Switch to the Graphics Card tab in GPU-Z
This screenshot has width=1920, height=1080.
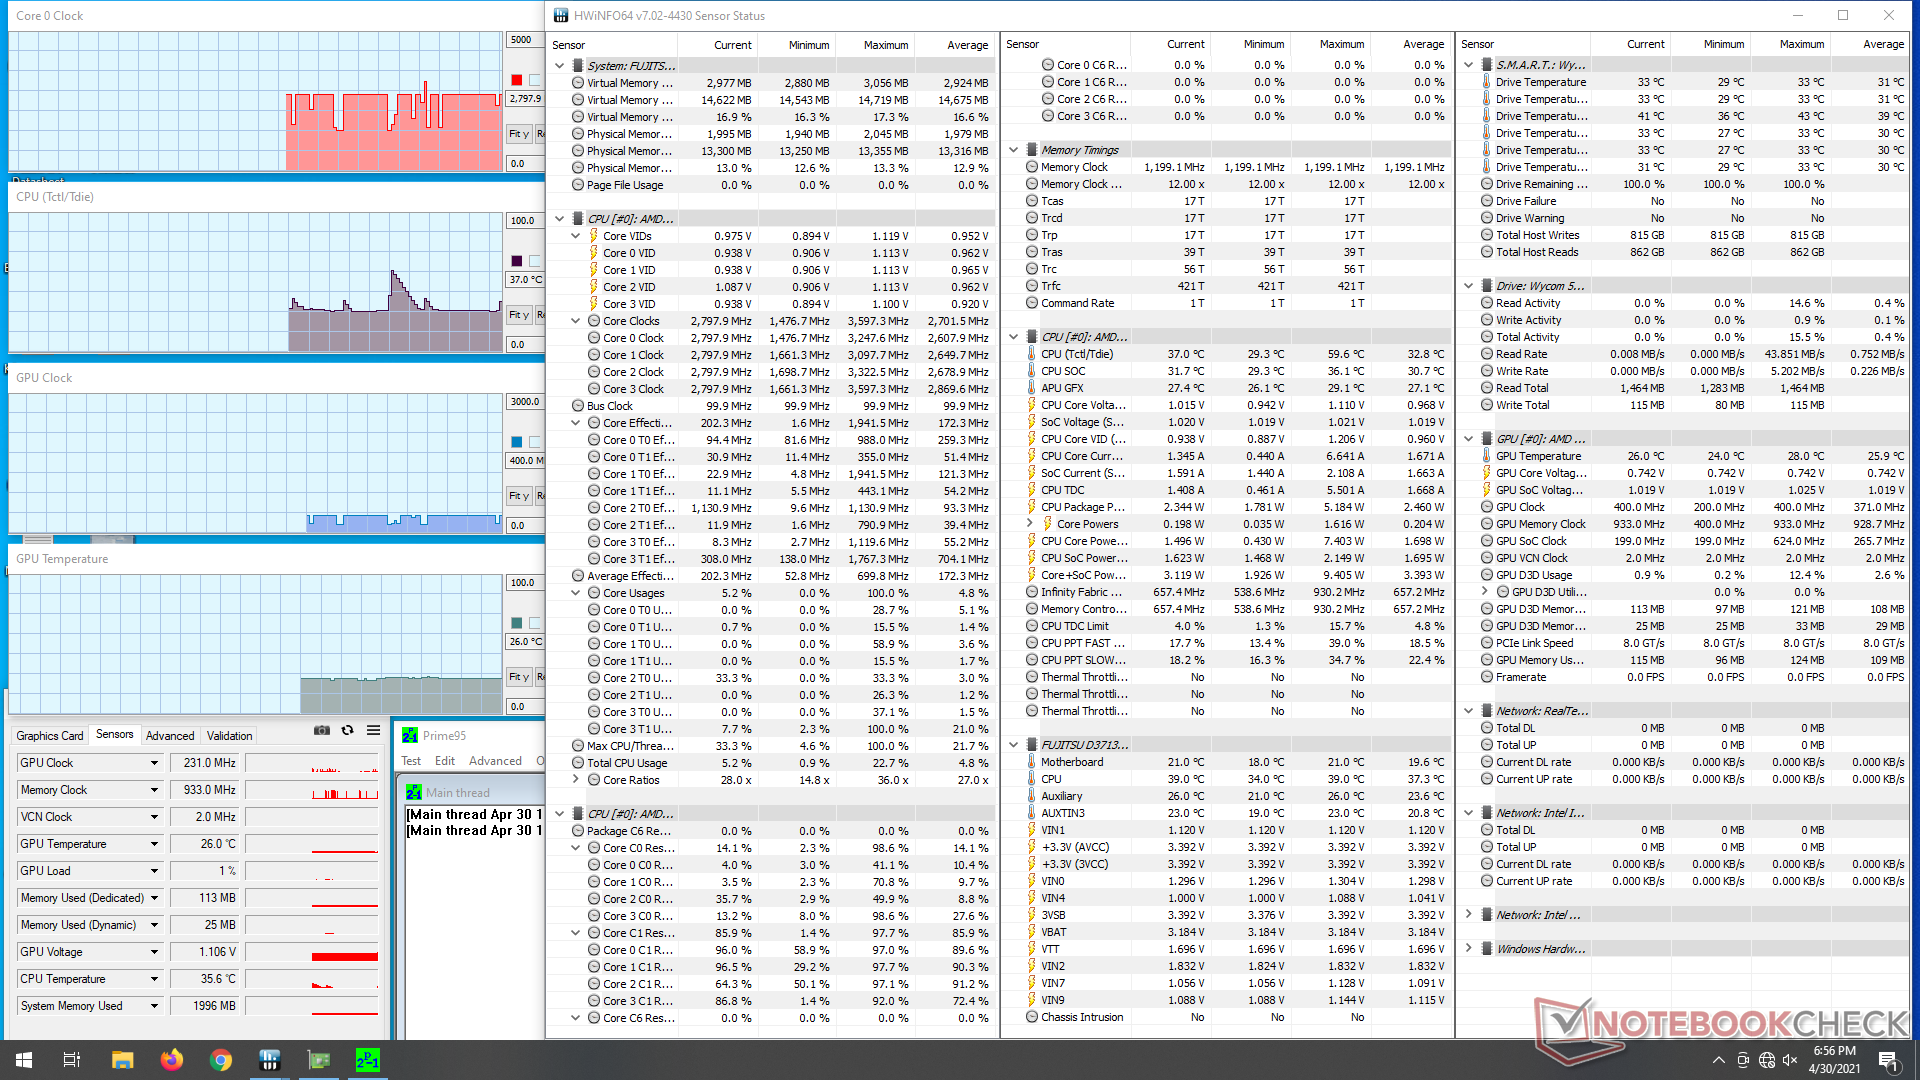click(50, 736)
